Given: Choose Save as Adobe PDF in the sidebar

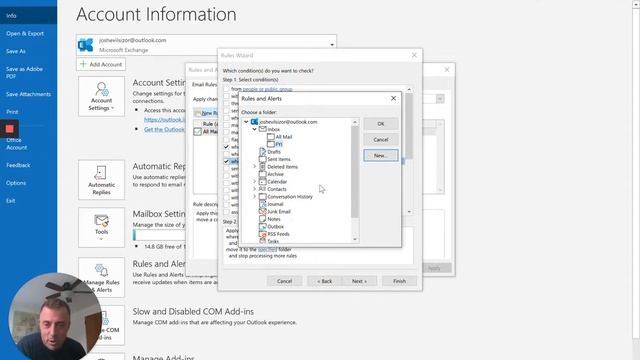Looking at the screenshot, I should tap(29, 72).
